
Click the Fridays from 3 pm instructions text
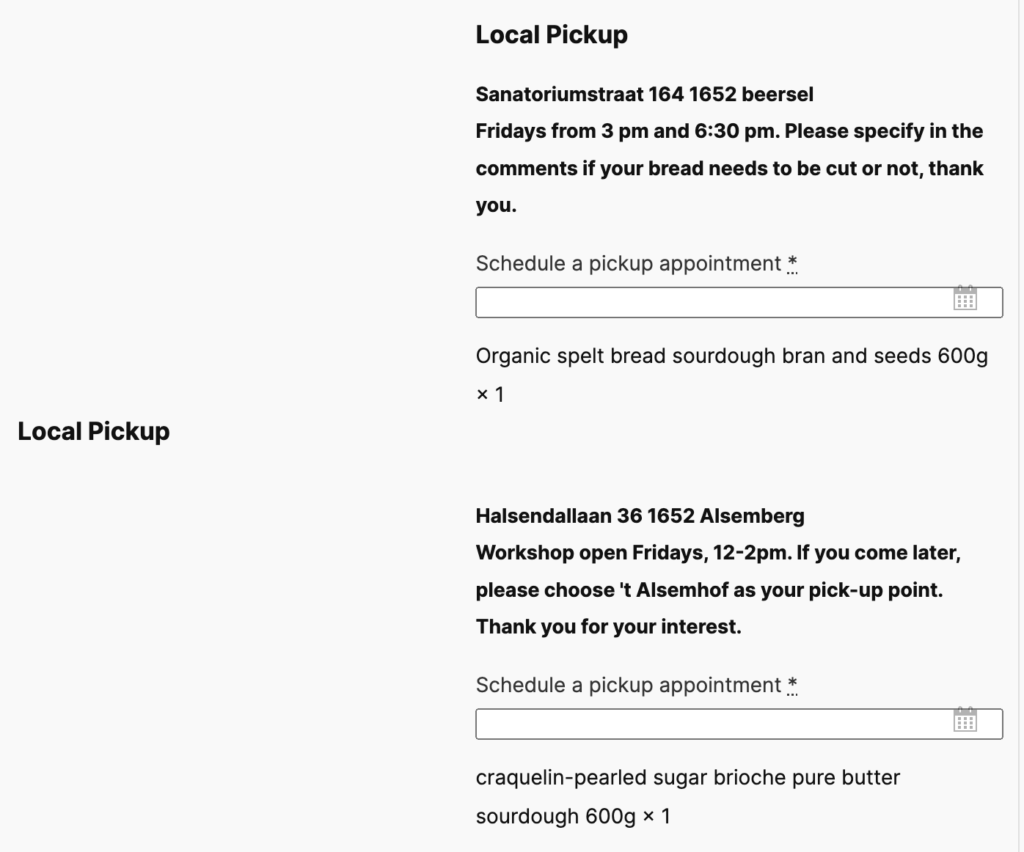pos(729,168)
